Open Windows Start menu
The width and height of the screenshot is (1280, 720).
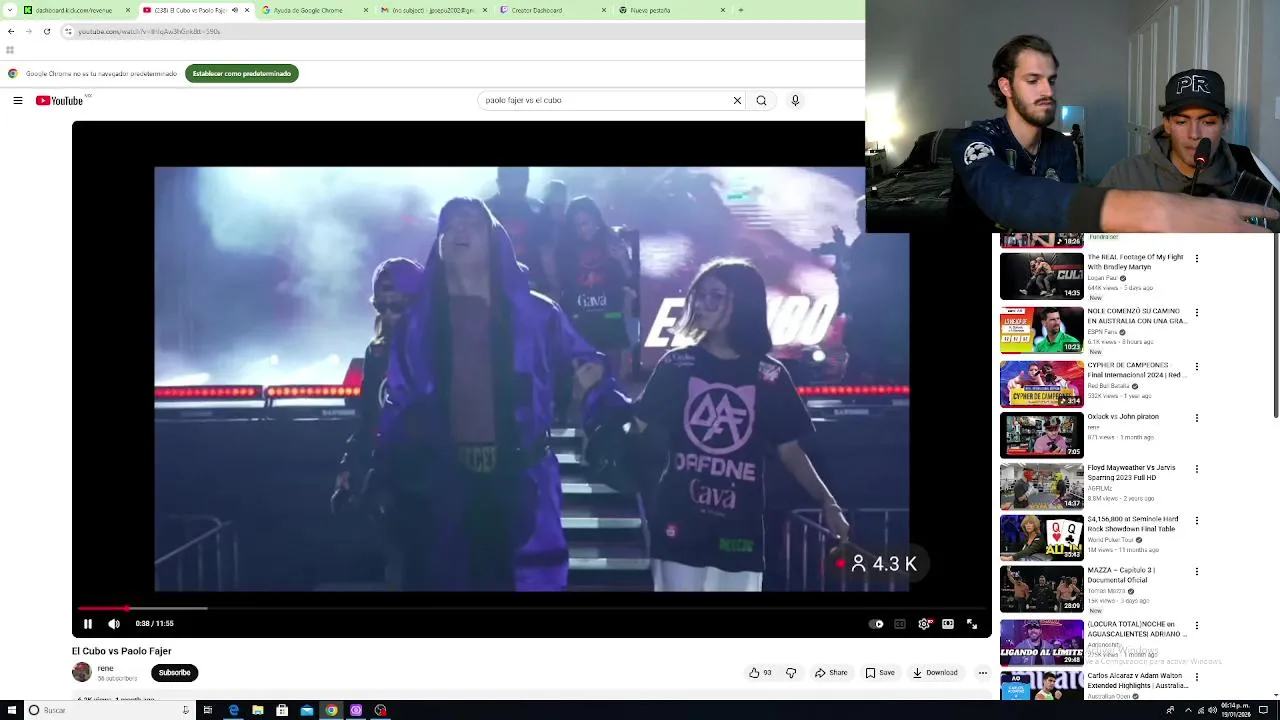pos(10,710)
